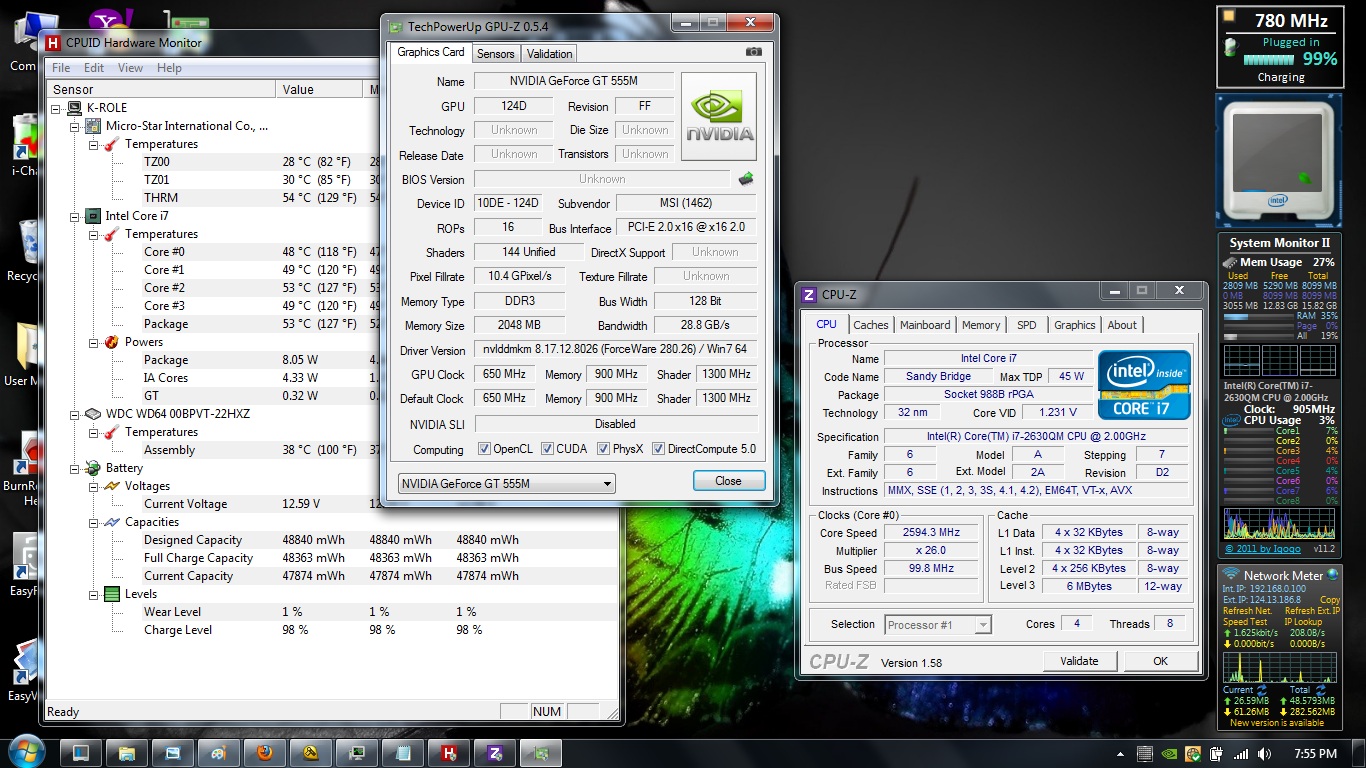
Task: Click the CPU-Z taskbar icon
Action: (494, 753)
